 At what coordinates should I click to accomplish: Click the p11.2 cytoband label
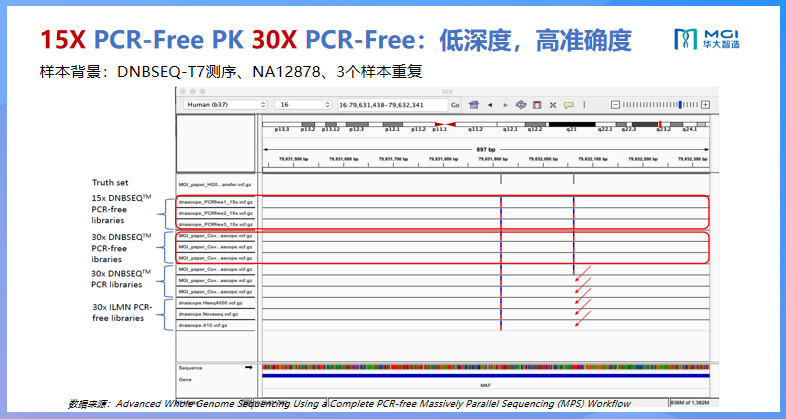pyautogui.click(x=418, y=129)
